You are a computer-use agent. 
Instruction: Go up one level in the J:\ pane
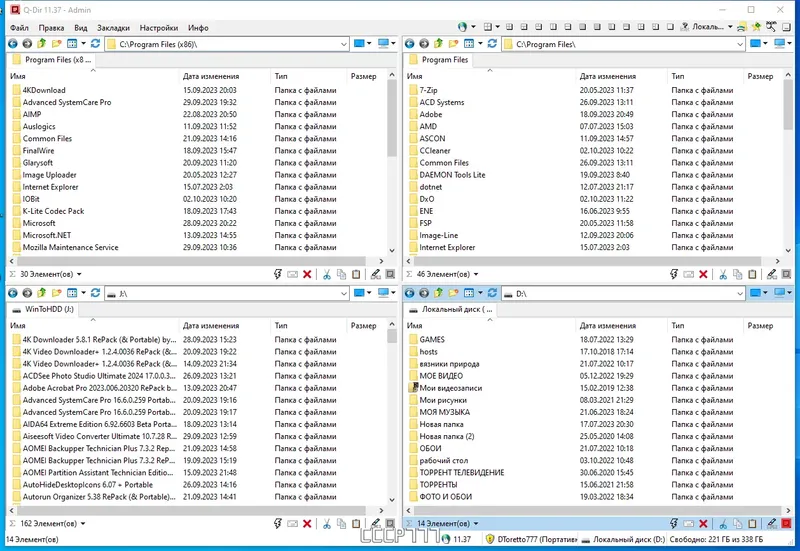point(41,293)
